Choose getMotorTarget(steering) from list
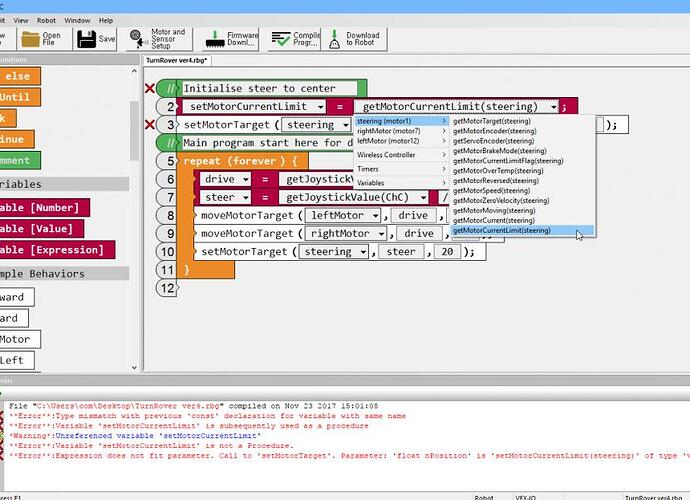 (492, 121)
